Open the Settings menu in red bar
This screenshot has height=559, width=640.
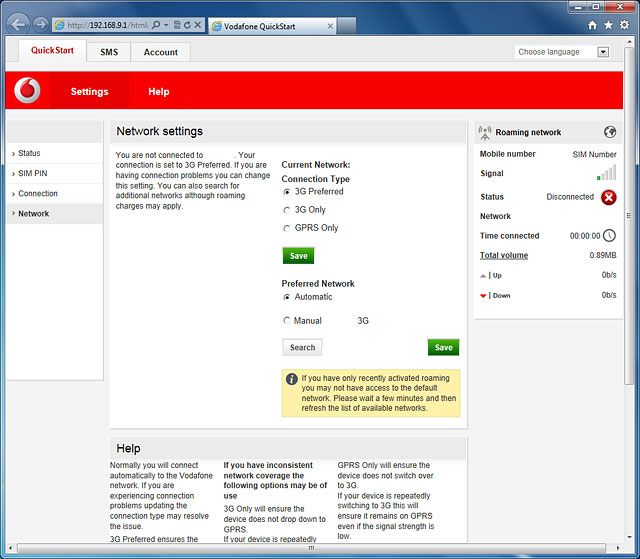(x=89, y=91)
